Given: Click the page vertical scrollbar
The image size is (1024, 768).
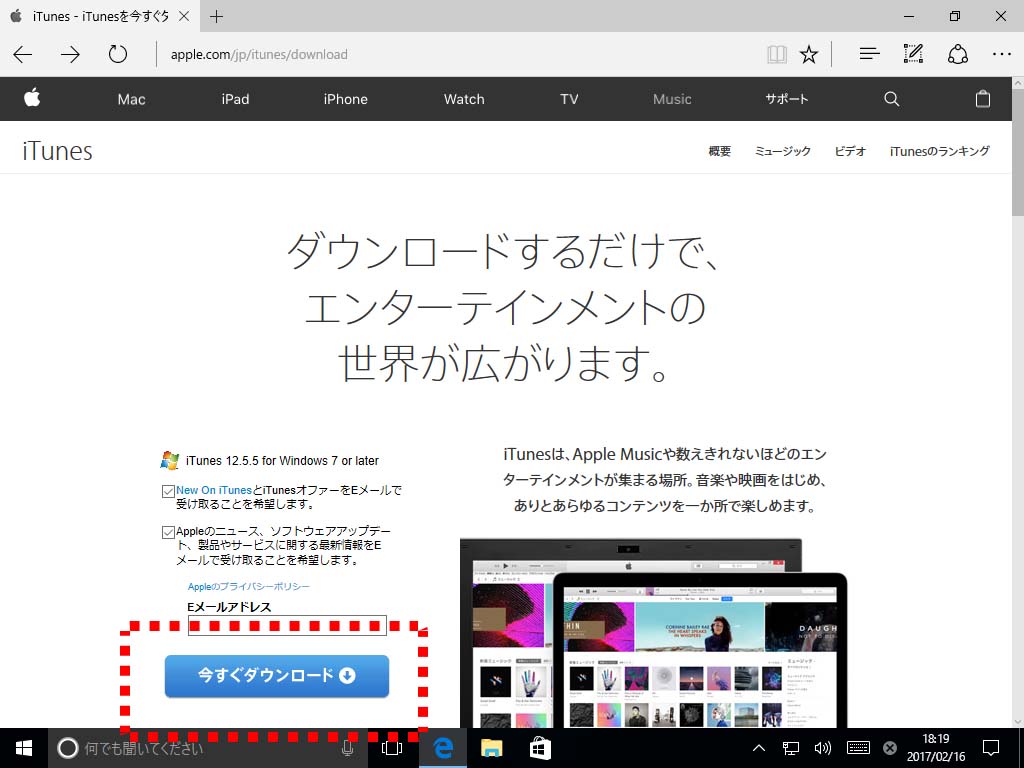Looking at the screenshot, I should (x=1017, y=400).
